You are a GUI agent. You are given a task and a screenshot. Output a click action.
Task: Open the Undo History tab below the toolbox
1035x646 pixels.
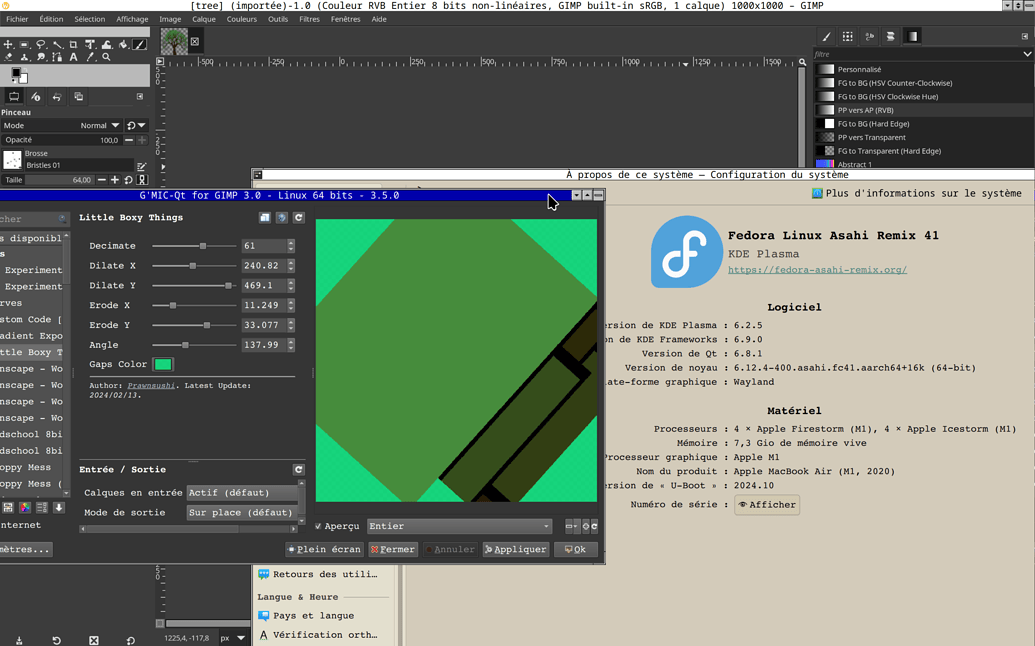pyautogui.click(x=57, y=96)
